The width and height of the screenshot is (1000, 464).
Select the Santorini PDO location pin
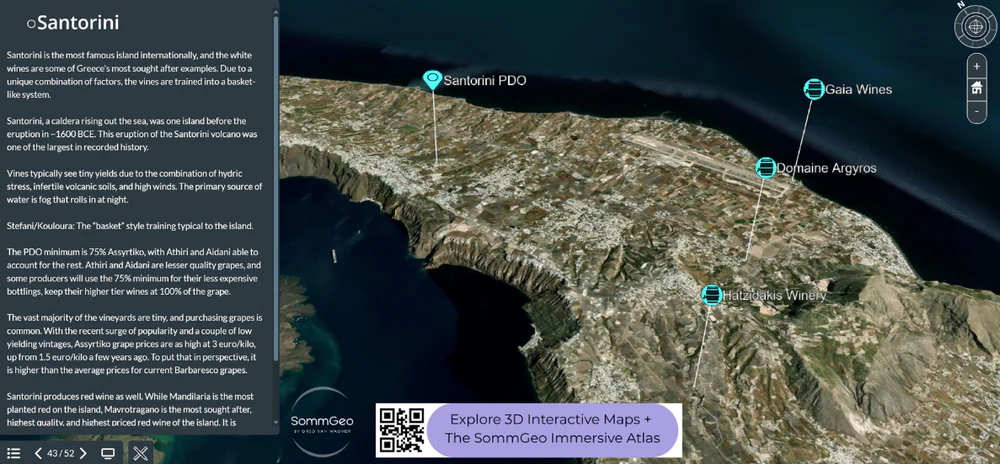click(x=432, y=80)
